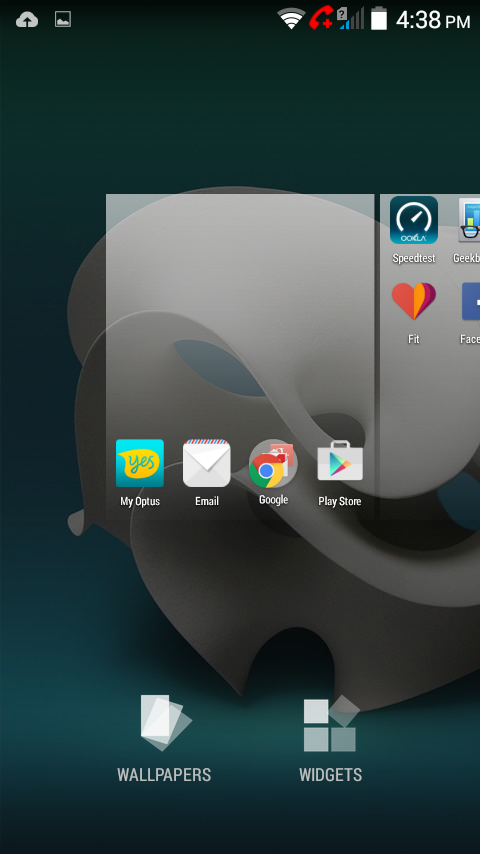480x854 pixels.
Task: Click the "My Optus" label
Action: pyautogui.click(x=139, y=501)
